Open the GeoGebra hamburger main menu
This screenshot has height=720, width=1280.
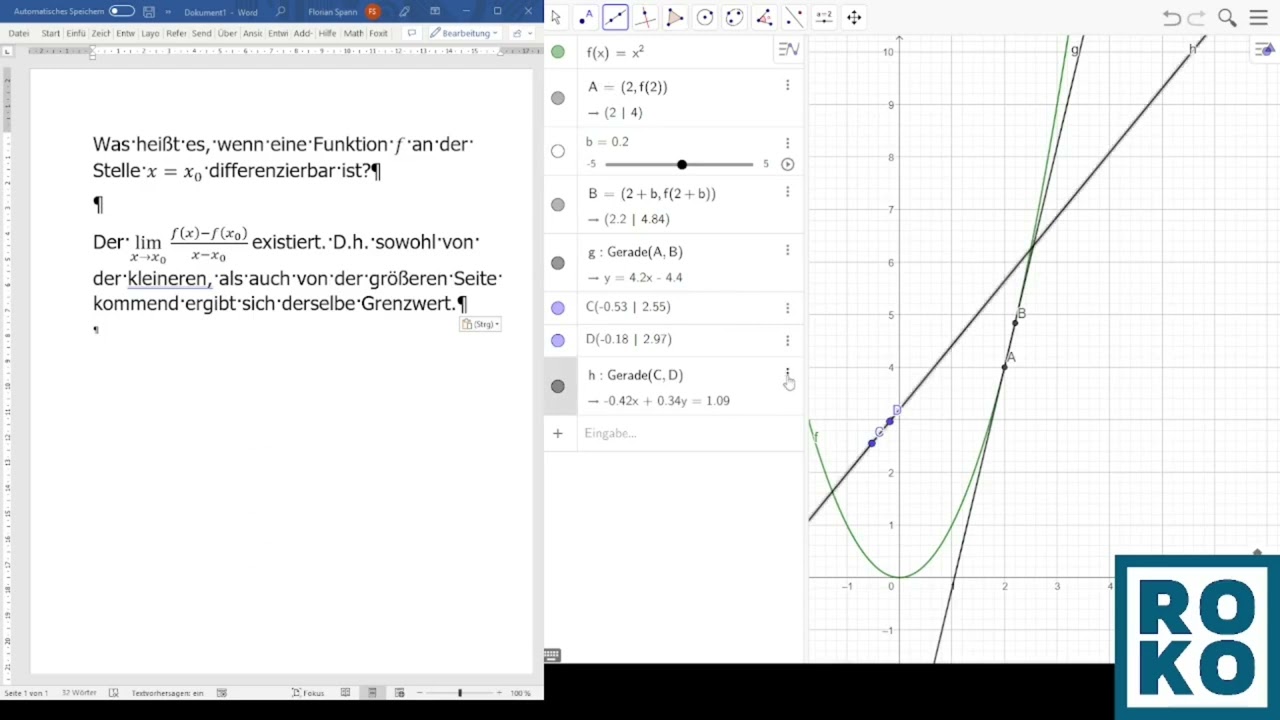(1259, 18)
